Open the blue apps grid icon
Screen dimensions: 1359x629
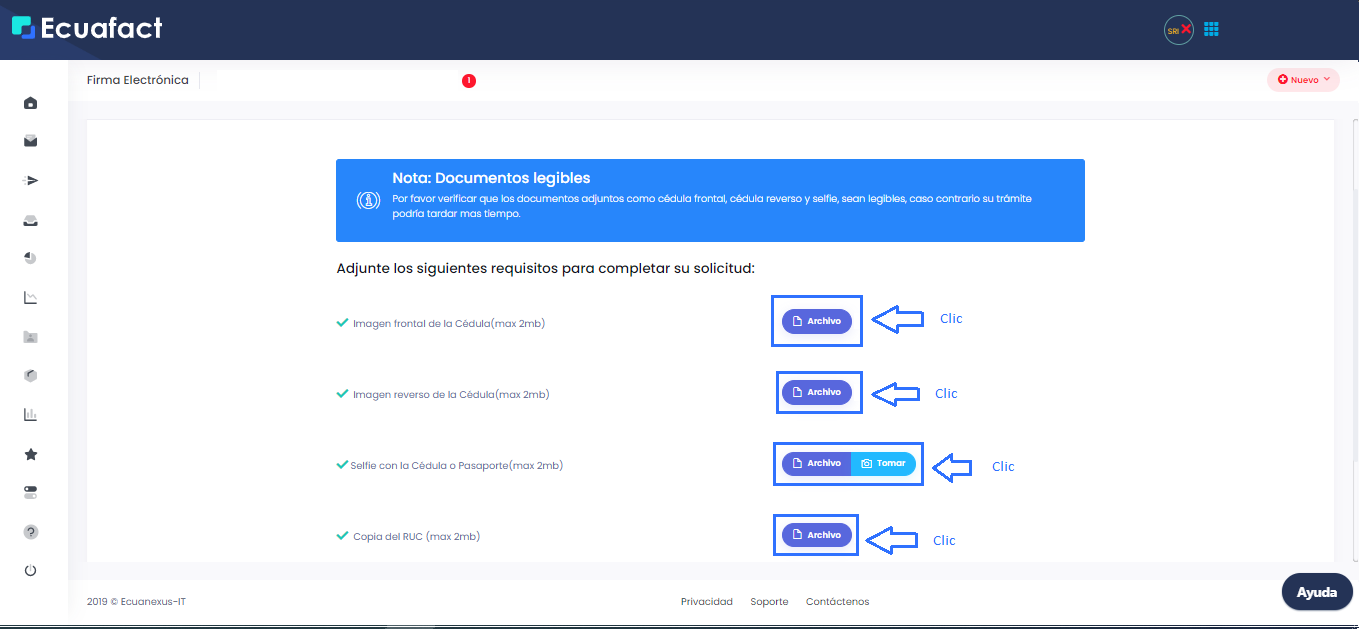click(1211, 29)
